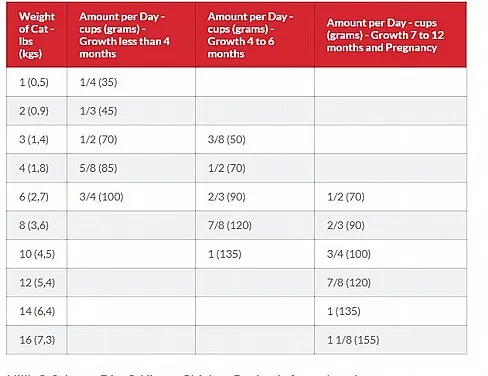Click the 7/8 (120) cell in the 8 lbs row

point(255,225)
